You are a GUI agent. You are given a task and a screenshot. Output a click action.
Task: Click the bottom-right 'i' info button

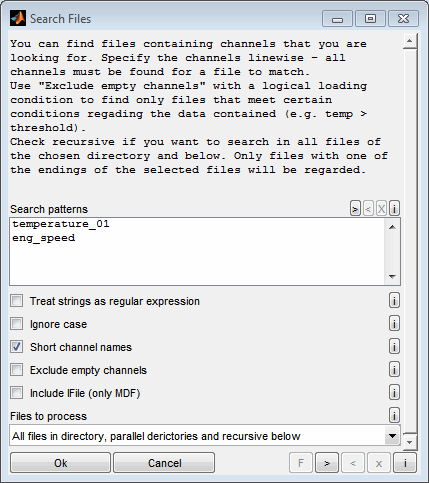[405, 463]
